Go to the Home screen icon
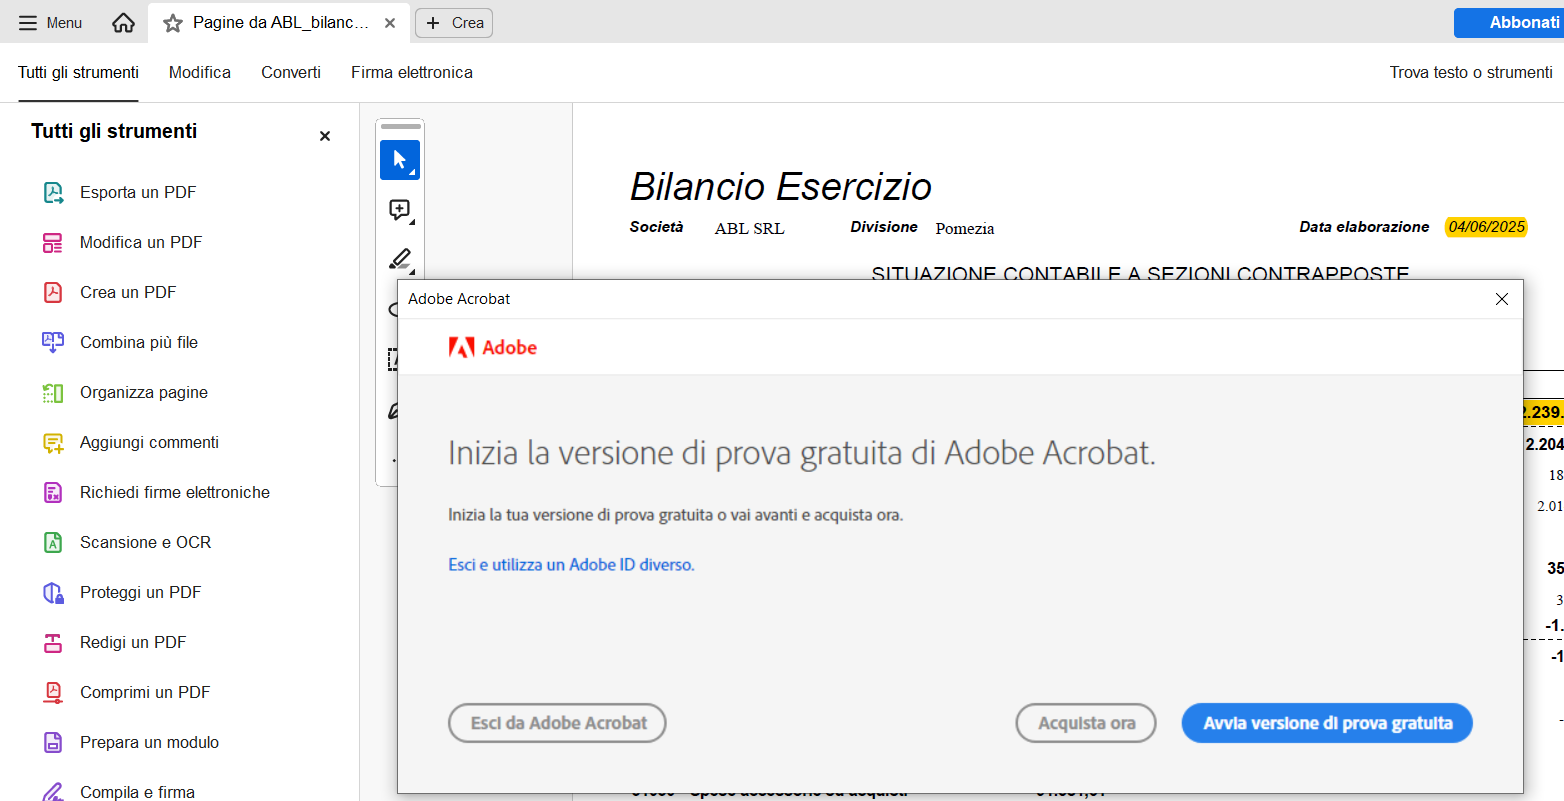The height and width of the screenshot is (801, 1564). [123, 23]
